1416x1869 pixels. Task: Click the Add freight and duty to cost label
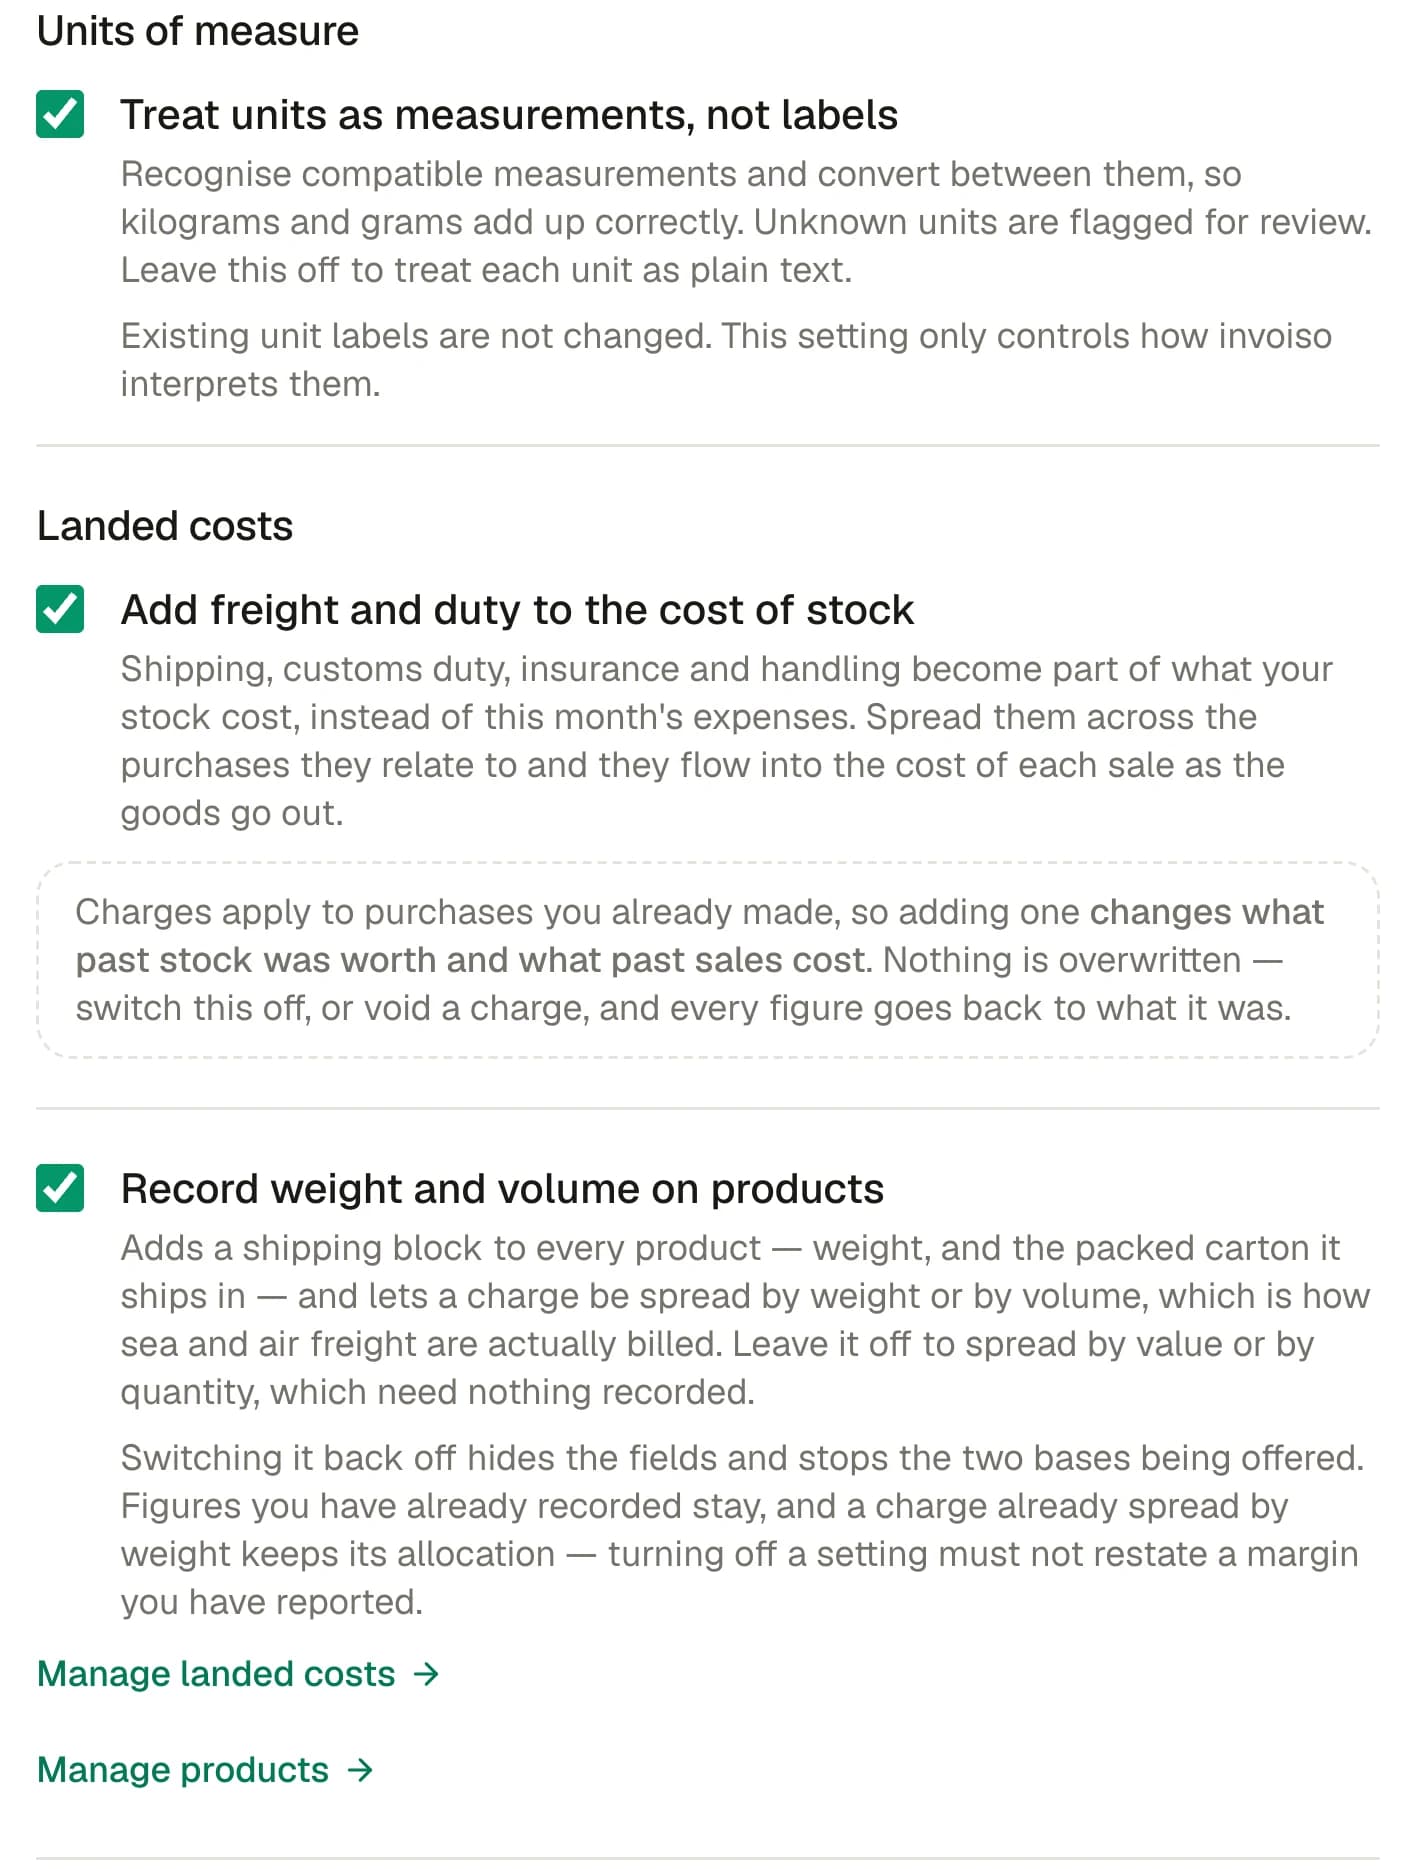click(517, 610)
